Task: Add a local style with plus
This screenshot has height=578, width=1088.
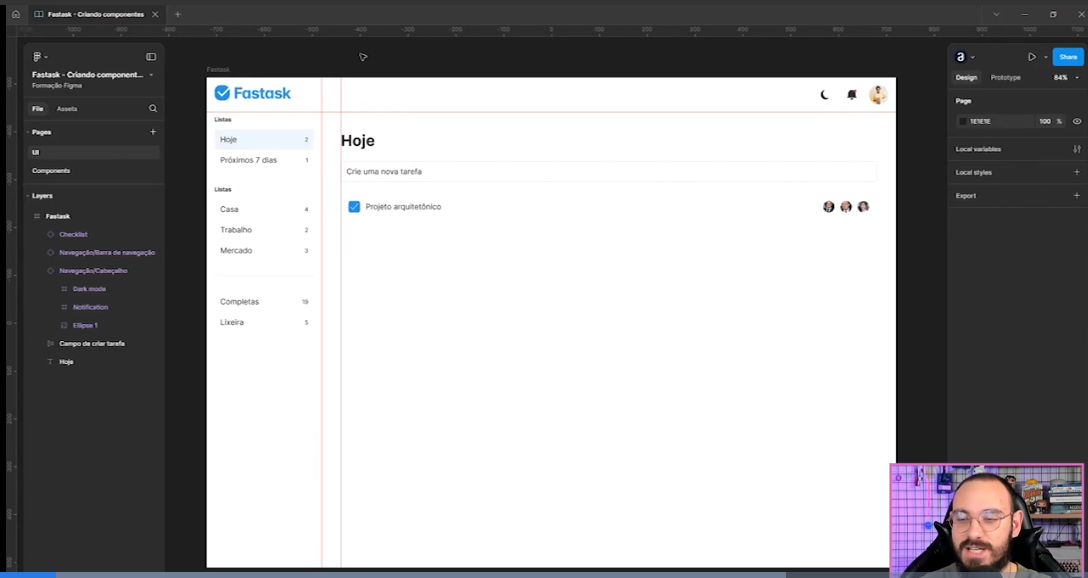Action: coord(1077,172)
